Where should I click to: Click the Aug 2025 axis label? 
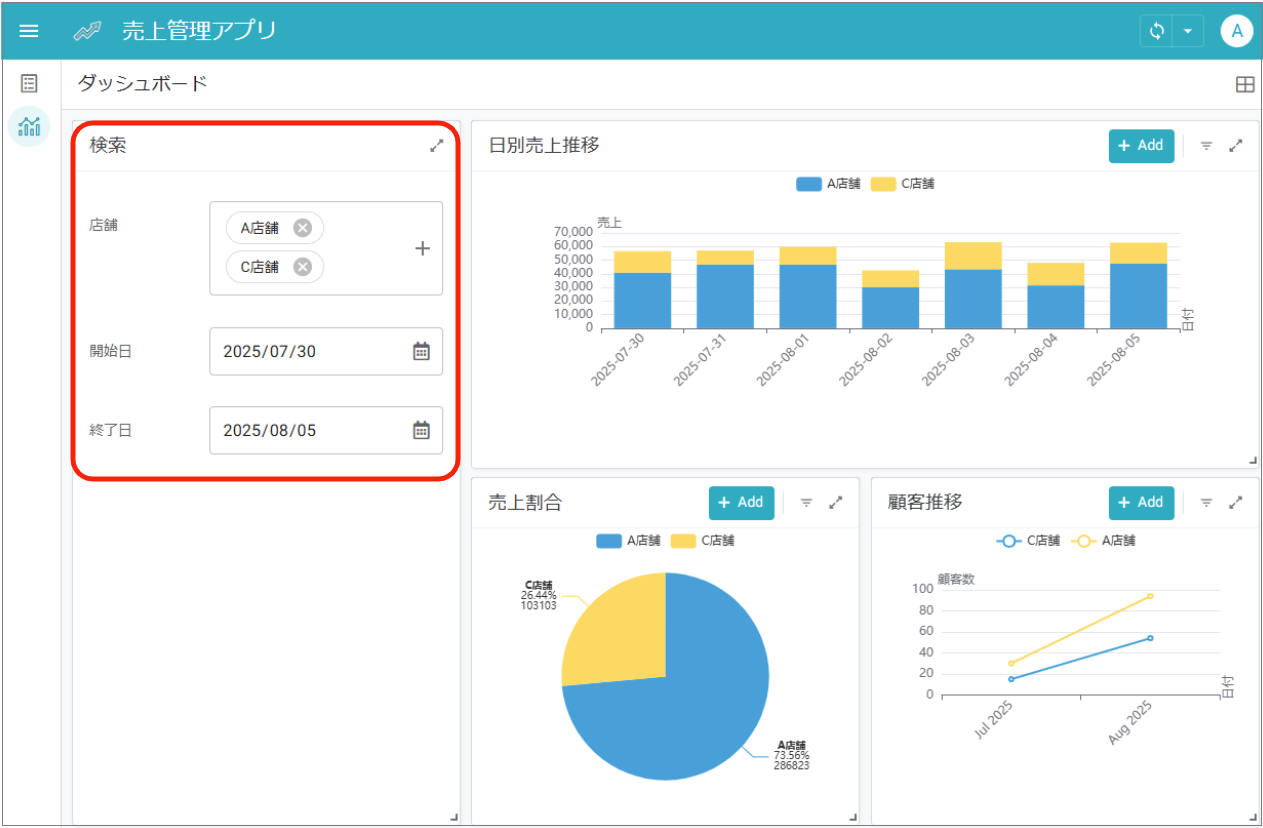click(x=1130, y=722)
